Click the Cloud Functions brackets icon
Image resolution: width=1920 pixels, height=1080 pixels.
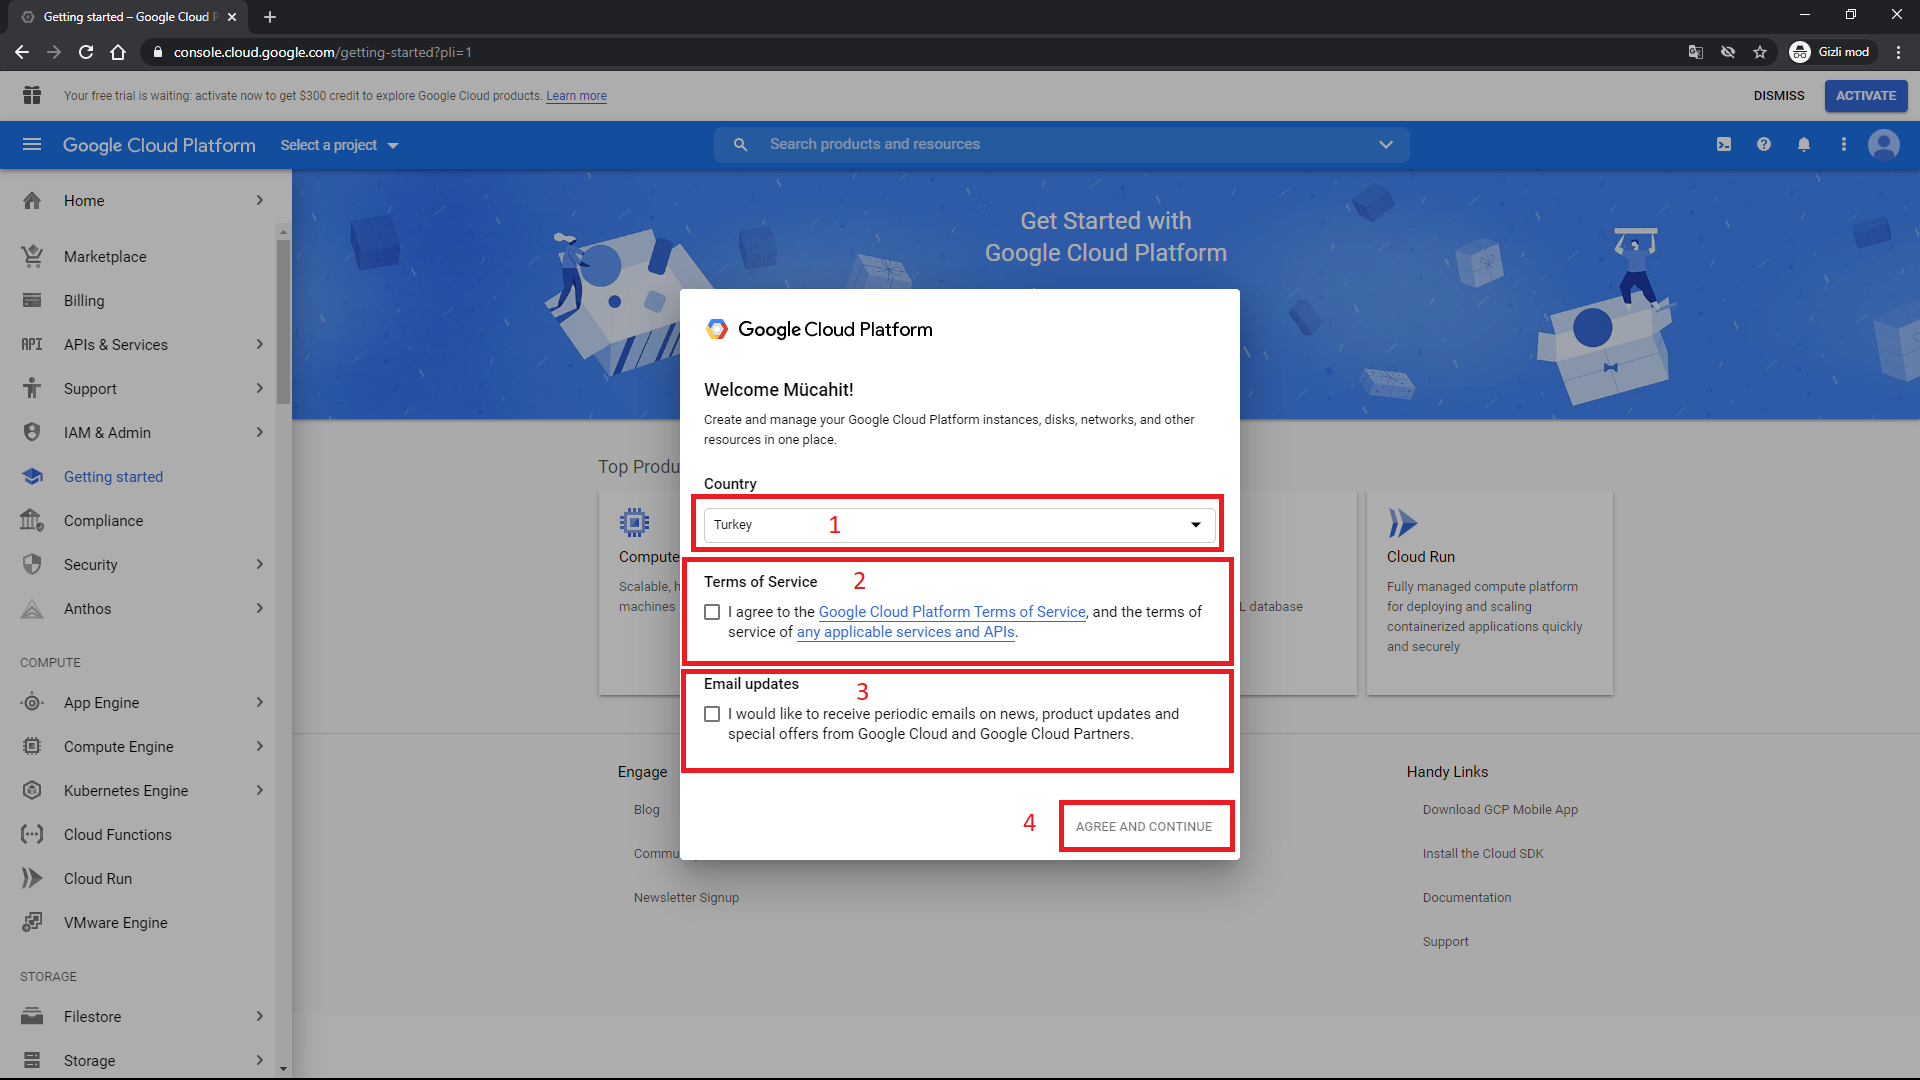click(x=32, y=834)
